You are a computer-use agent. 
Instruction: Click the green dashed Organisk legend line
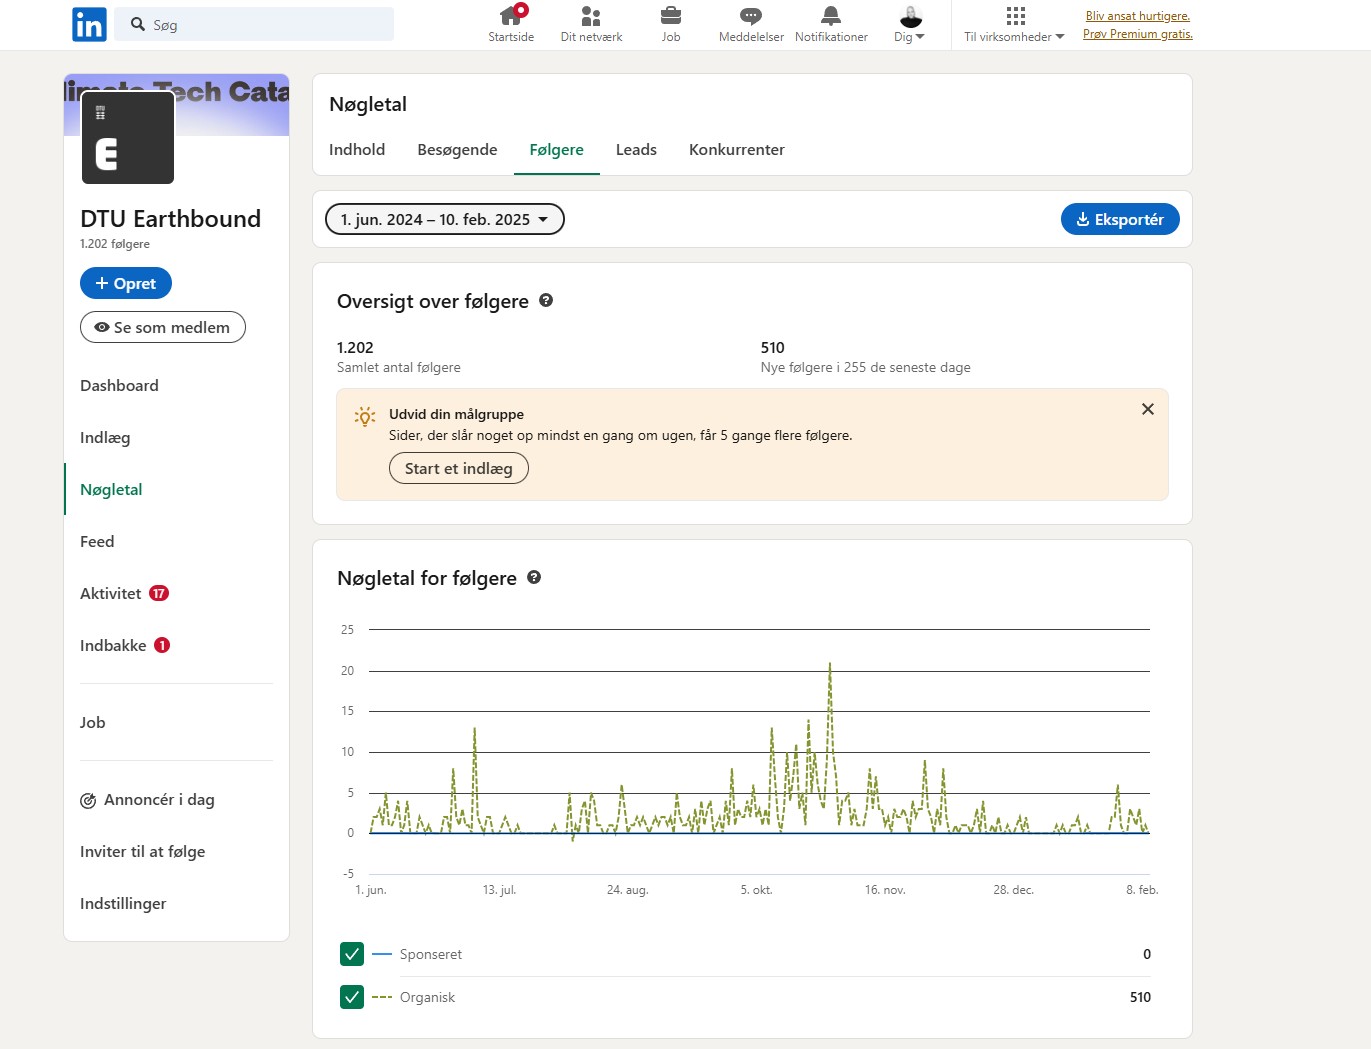coord(382,997)
